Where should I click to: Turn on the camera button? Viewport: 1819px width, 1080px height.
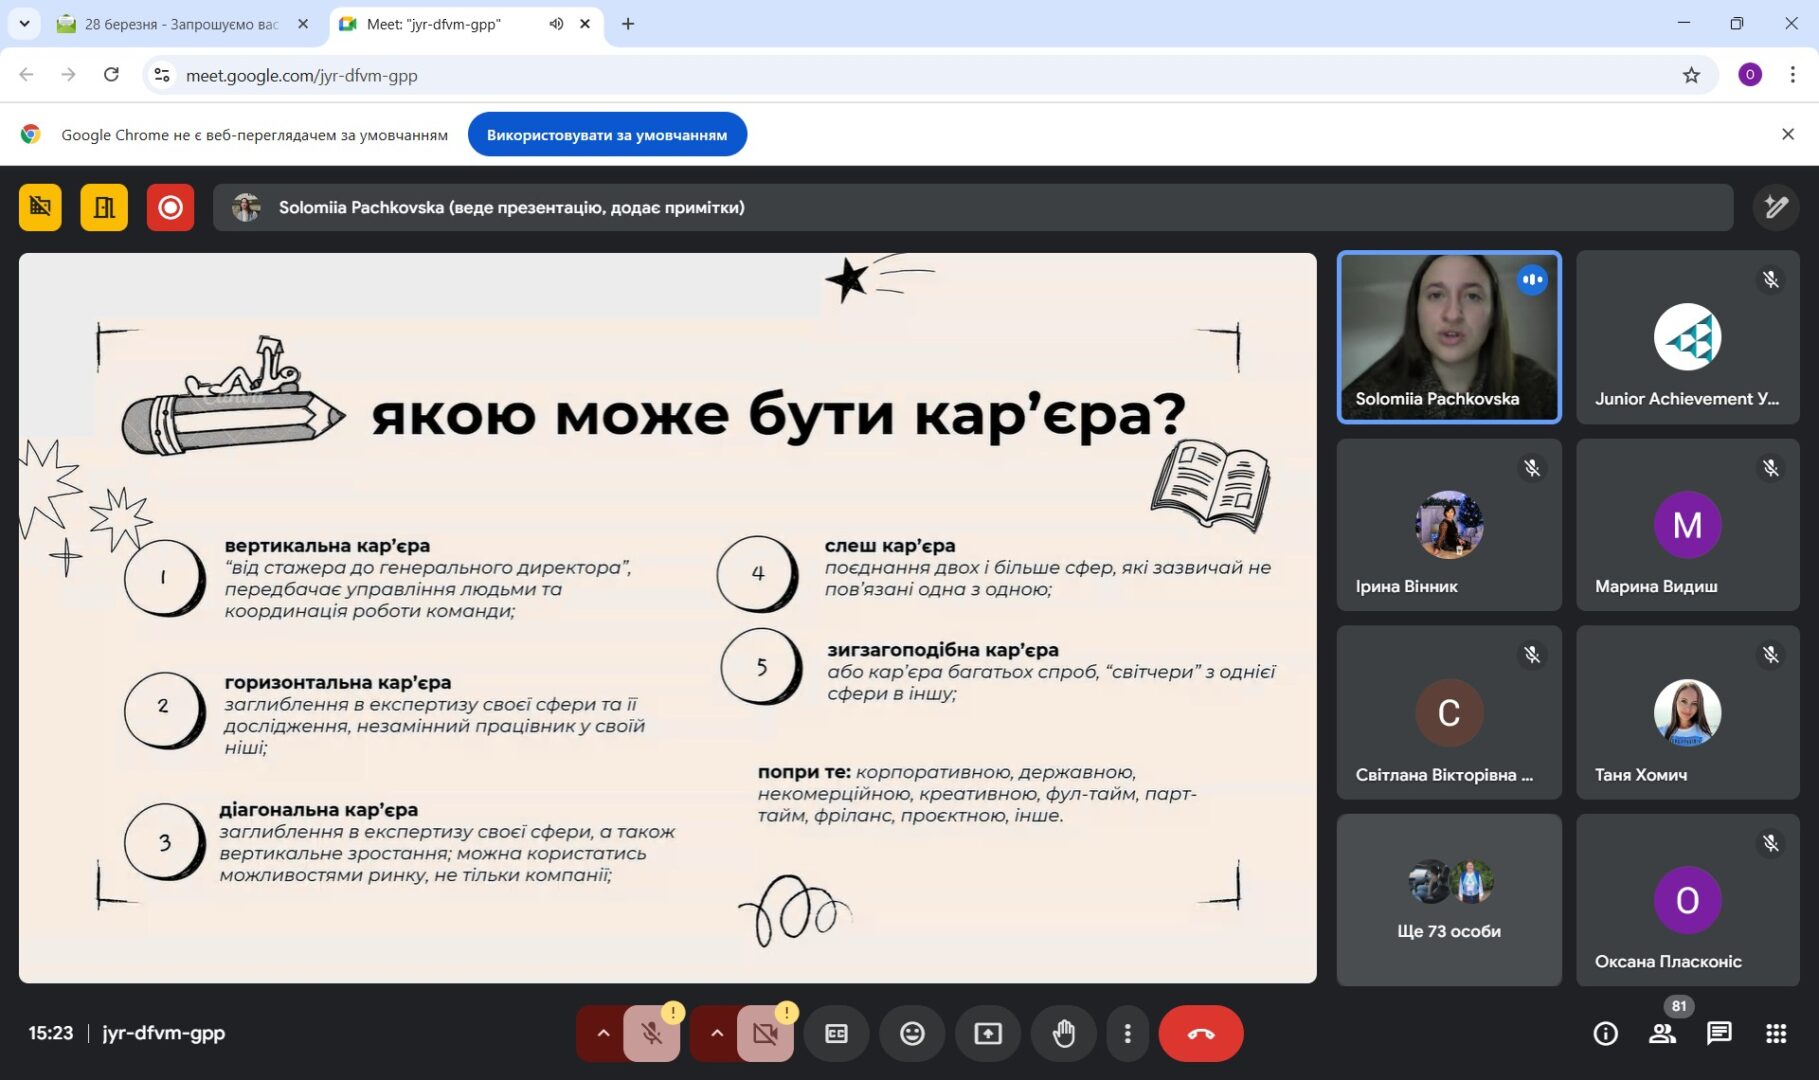click(765, 1033)
